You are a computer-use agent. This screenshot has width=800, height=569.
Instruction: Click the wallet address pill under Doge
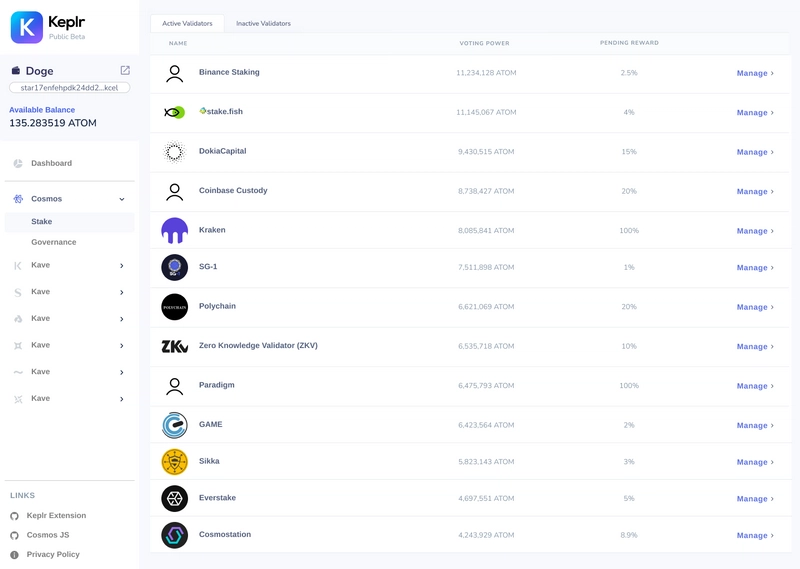(70, 88)
